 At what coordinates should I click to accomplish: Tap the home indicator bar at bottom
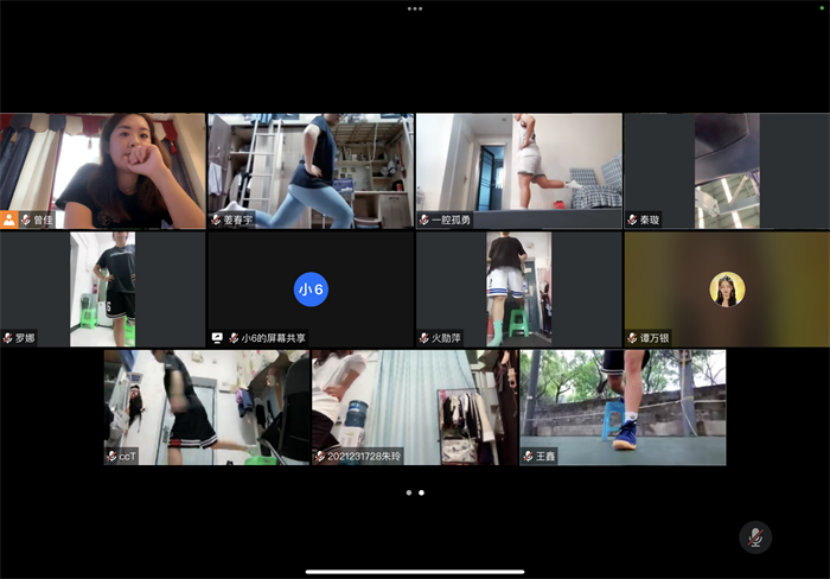tap(415, 572)
